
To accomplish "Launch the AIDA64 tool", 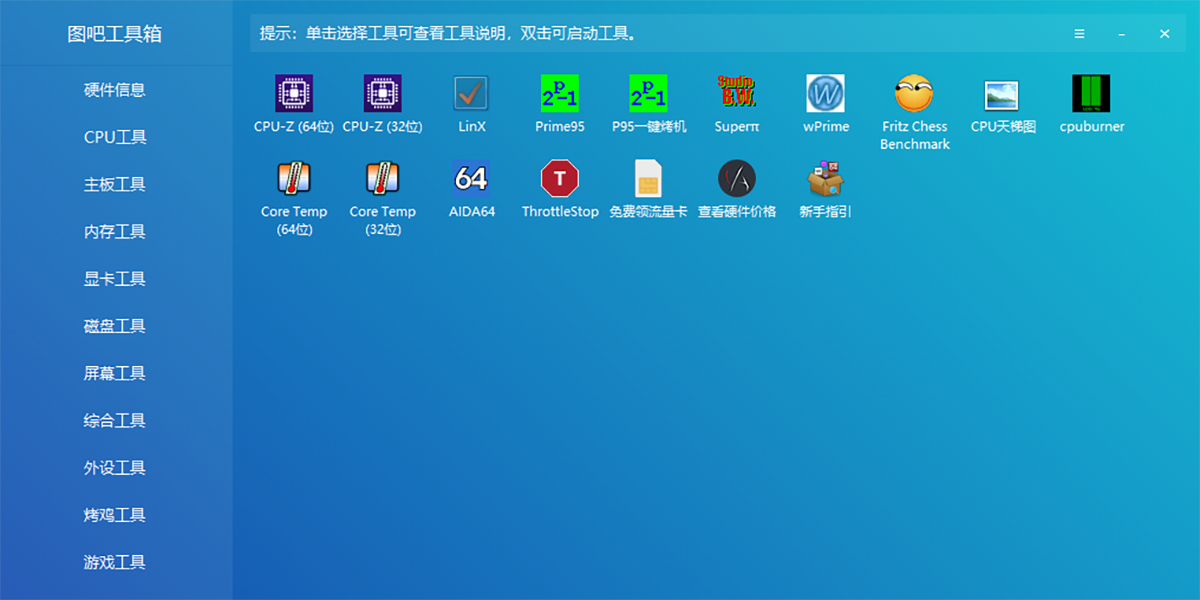I will point(470,180).
